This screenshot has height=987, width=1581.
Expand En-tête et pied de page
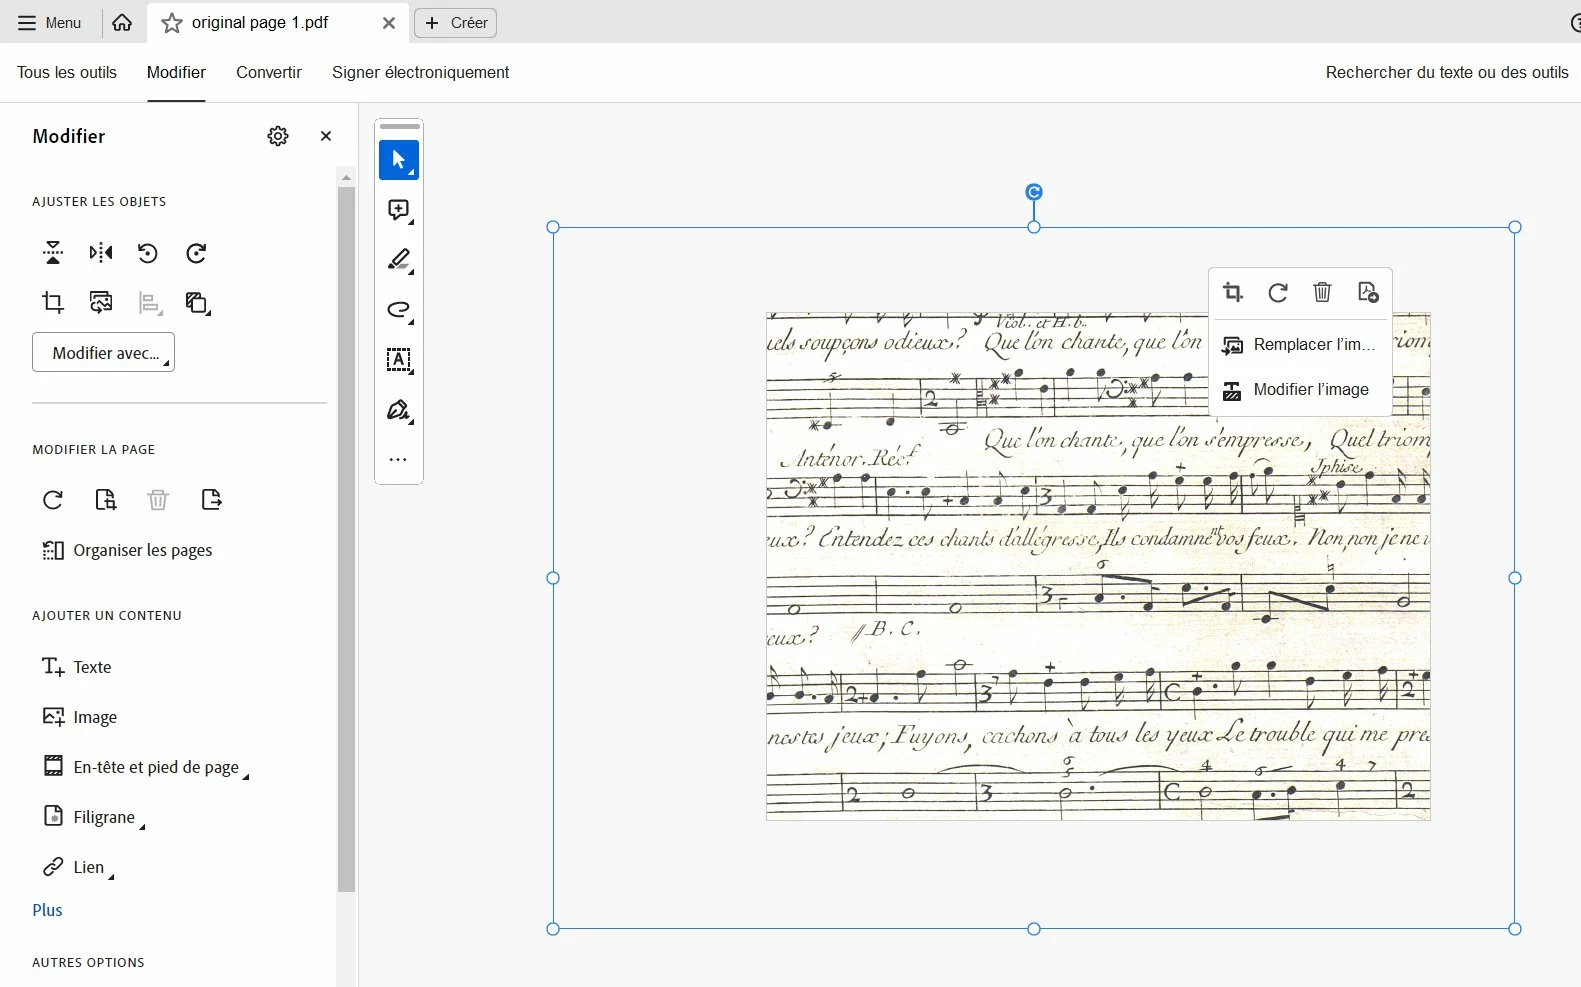click(145, 767)
